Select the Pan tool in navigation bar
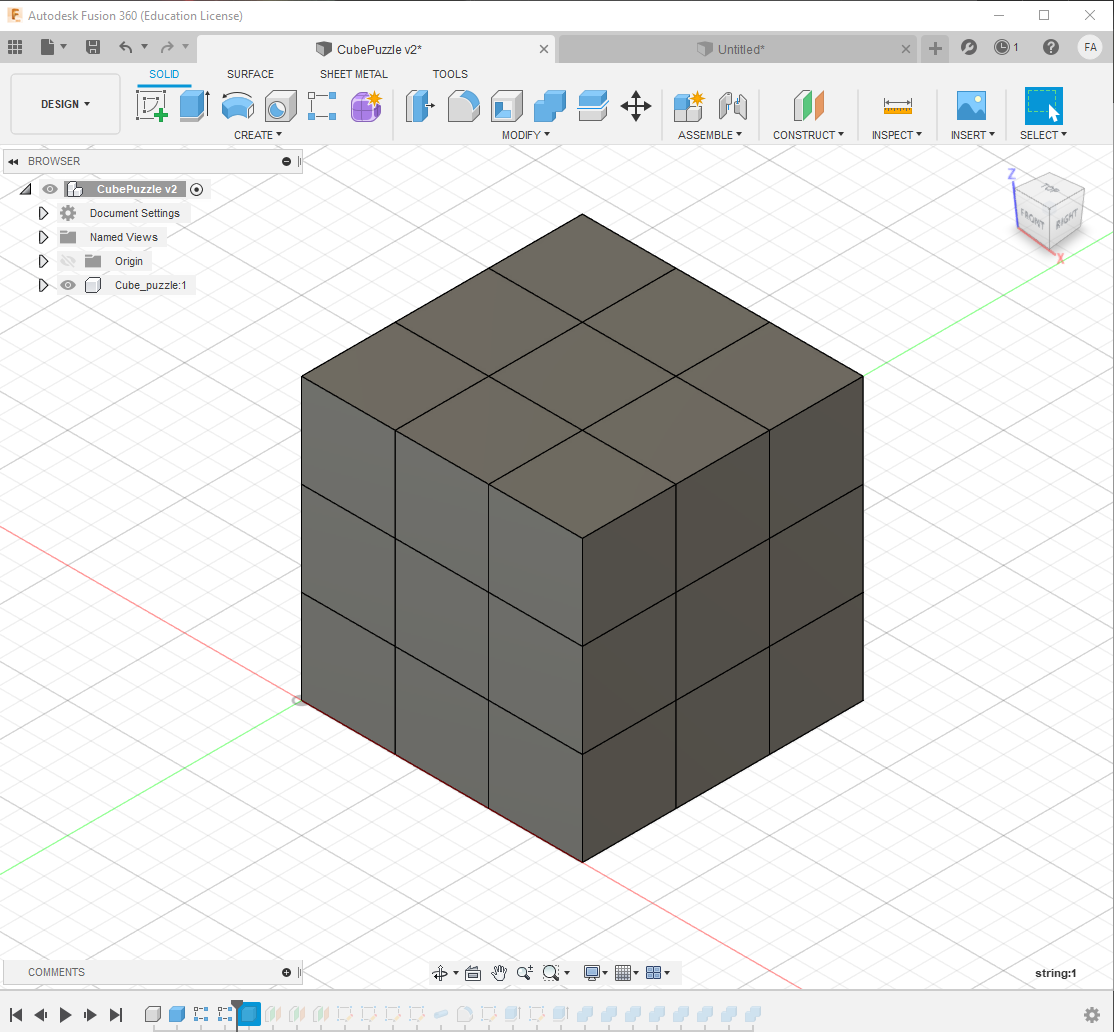The width and height of the screenshot is (1114, 1032). [499, 972]
